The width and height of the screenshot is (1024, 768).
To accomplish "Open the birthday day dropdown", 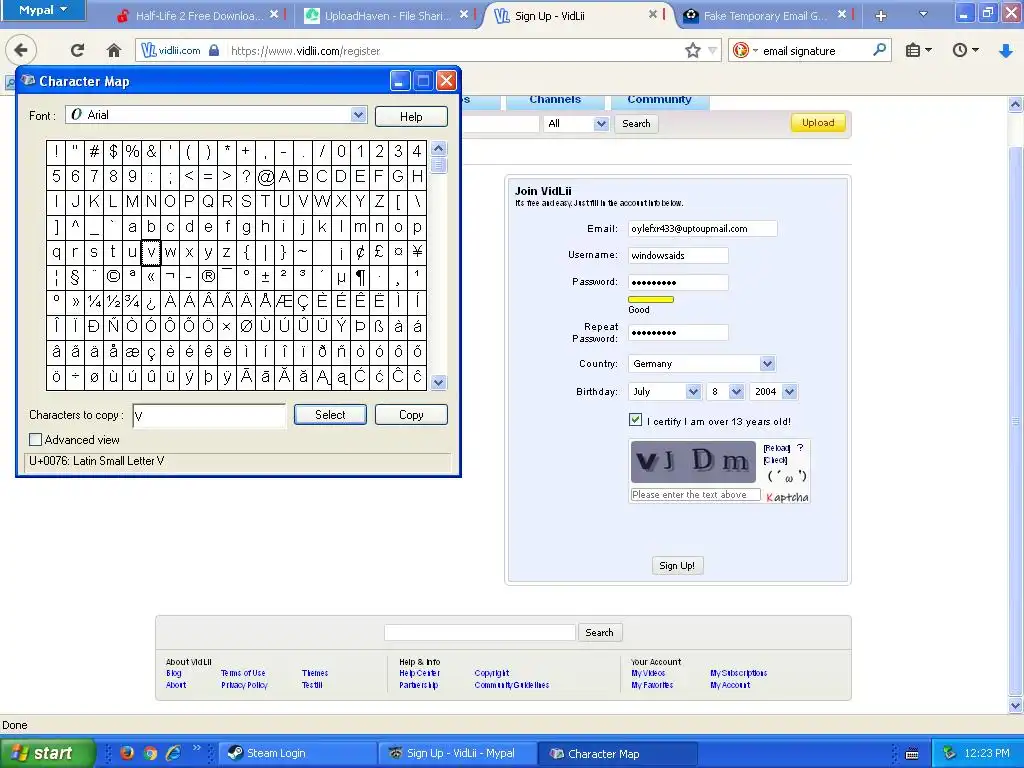I will click(736, 392).
